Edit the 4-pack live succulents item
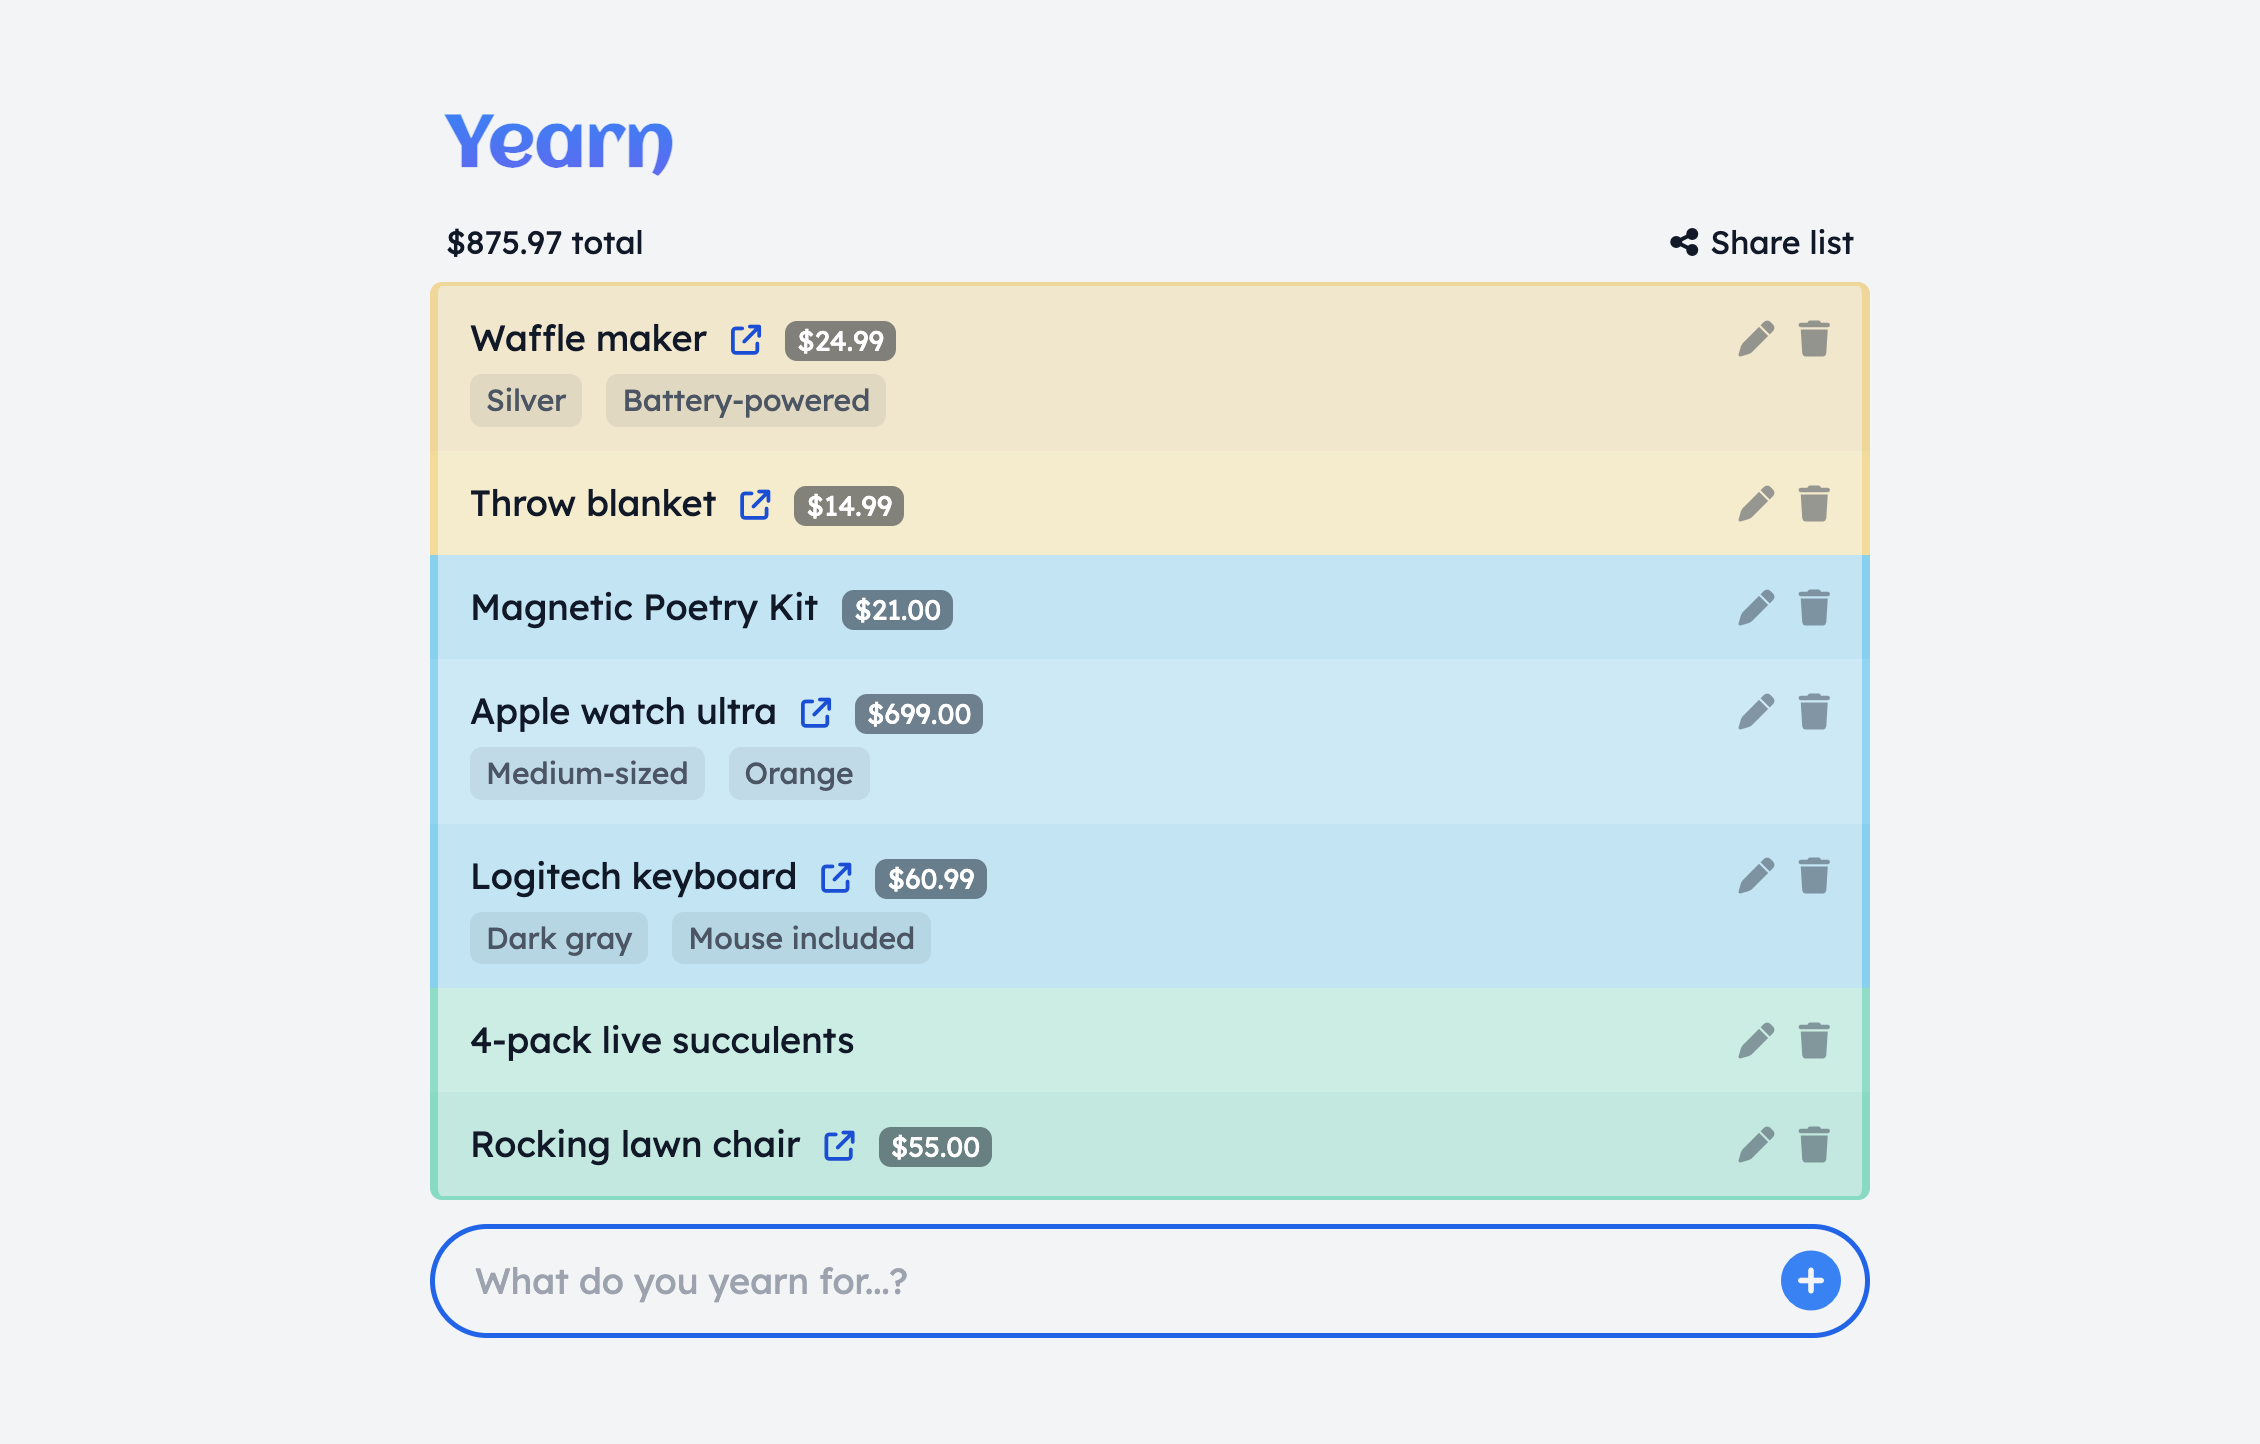Viewport: 2260px width, 1444px height. pos(1756,1041)
